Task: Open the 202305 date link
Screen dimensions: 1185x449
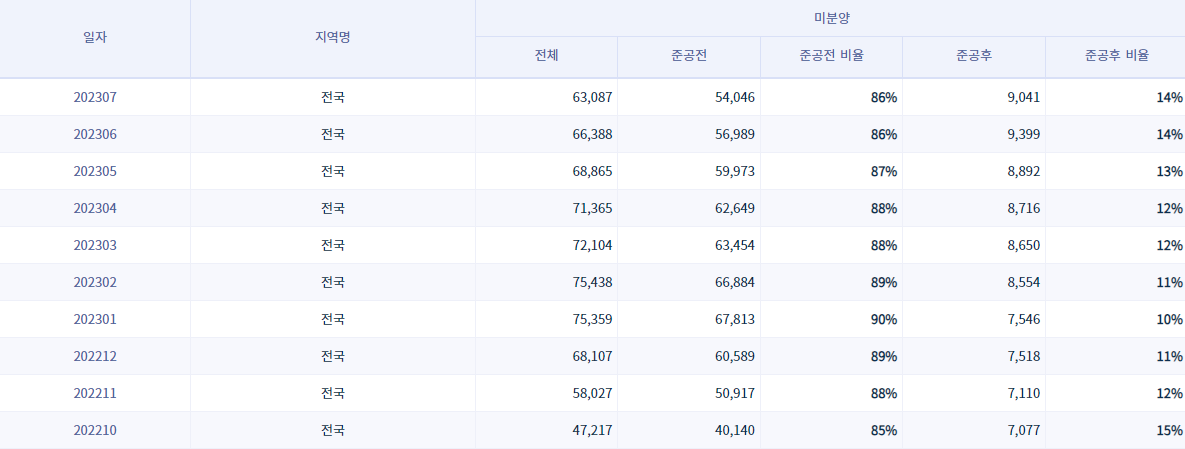Action: pos(95,171)
